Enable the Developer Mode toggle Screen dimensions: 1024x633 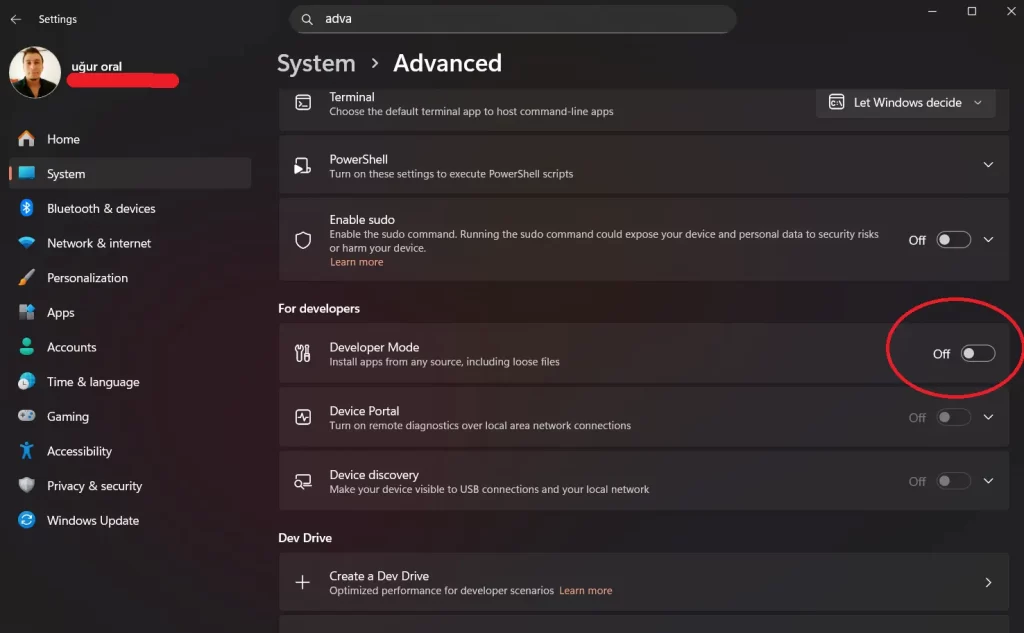(x=978, y=353)
